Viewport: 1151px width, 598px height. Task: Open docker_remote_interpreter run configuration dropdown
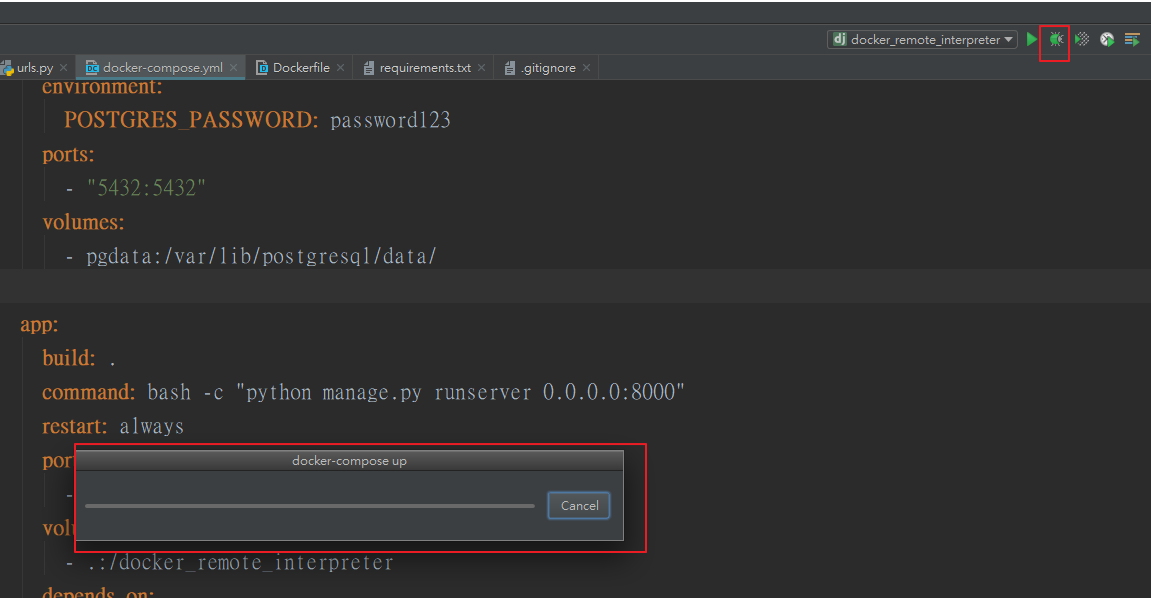coord(922,40)
